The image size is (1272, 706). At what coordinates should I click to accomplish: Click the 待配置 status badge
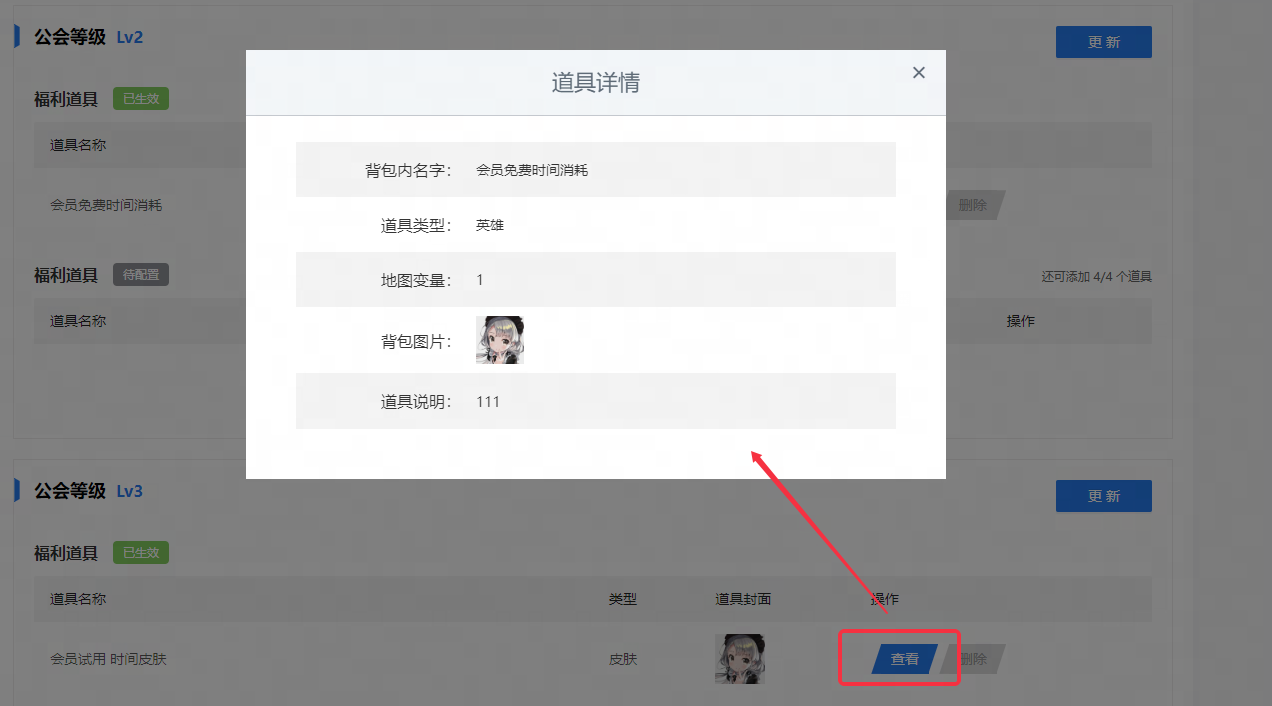141,274
